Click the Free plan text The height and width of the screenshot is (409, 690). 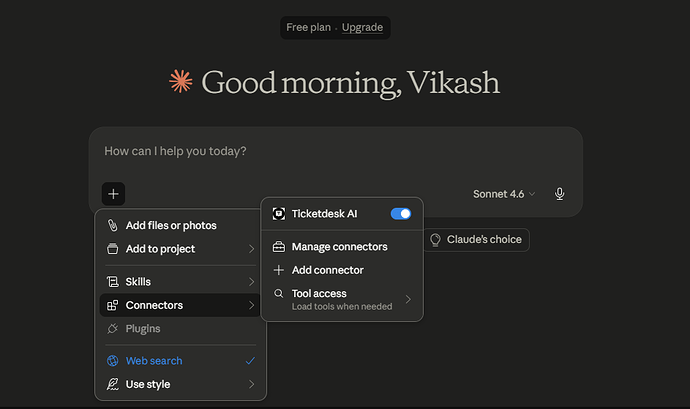click(x=308, y=27)
